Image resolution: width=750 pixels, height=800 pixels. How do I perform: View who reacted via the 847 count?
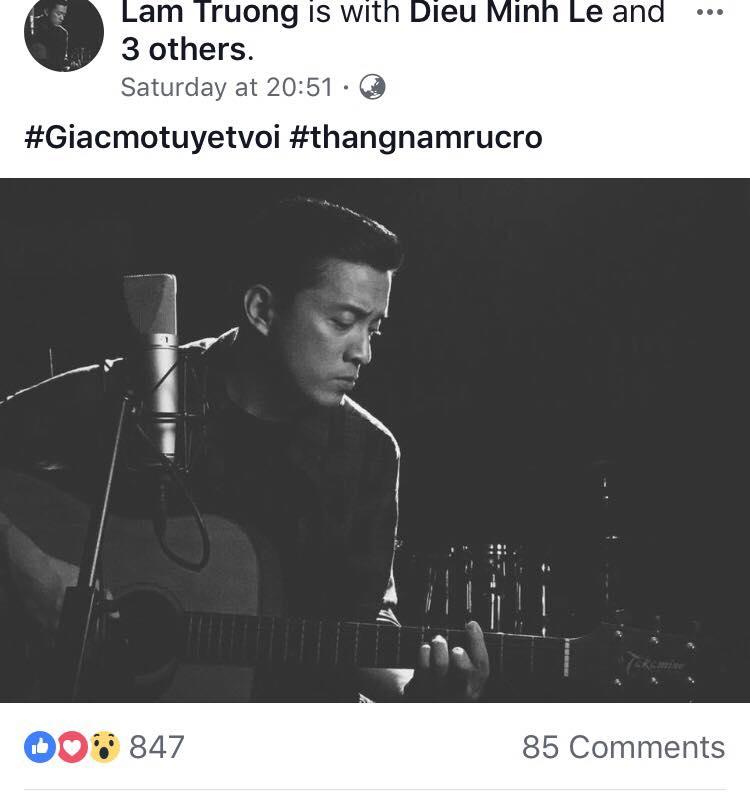click(157, 747)
